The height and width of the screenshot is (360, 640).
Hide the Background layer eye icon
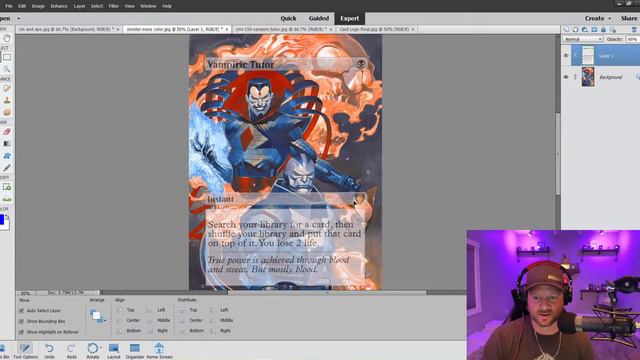coord(566,77)
